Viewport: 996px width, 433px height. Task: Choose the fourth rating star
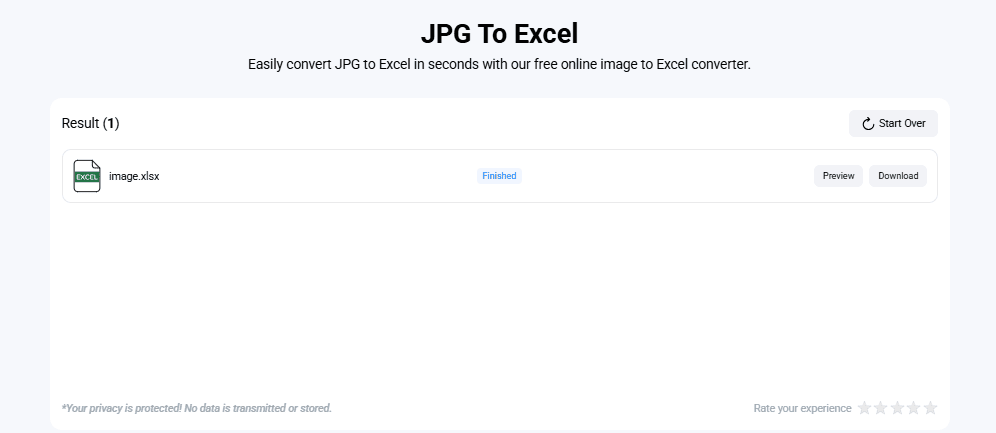point(914,408)
